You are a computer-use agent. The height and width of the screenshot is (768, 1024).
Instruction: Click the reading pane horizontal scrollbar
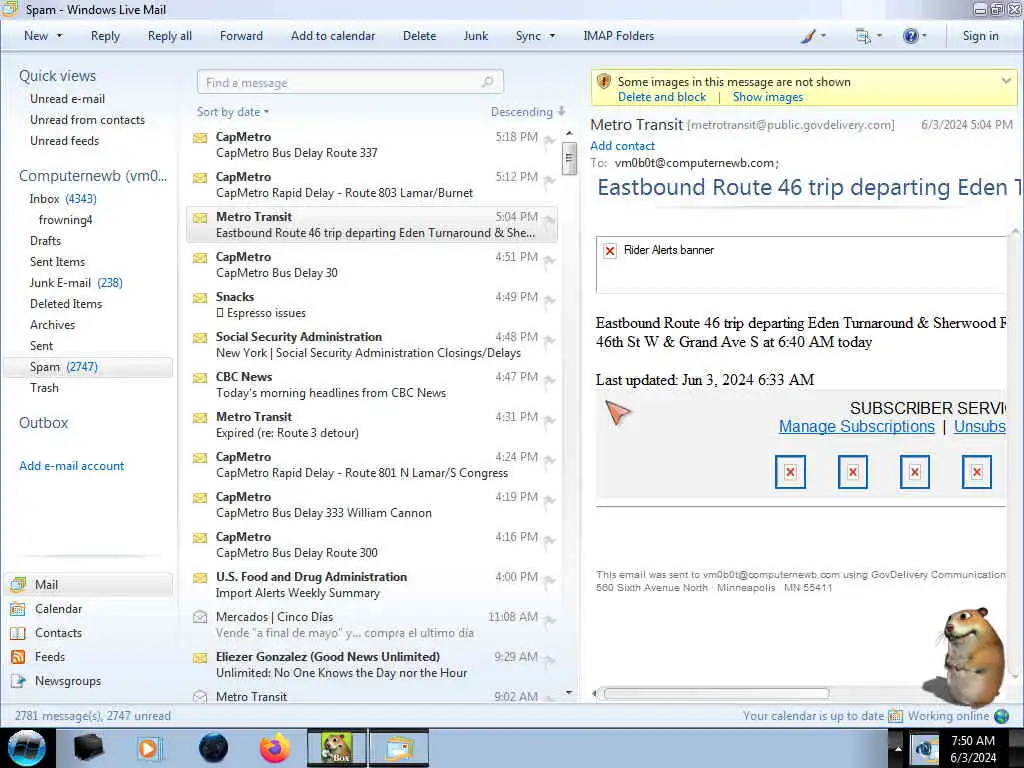click(x=716, y=694)
